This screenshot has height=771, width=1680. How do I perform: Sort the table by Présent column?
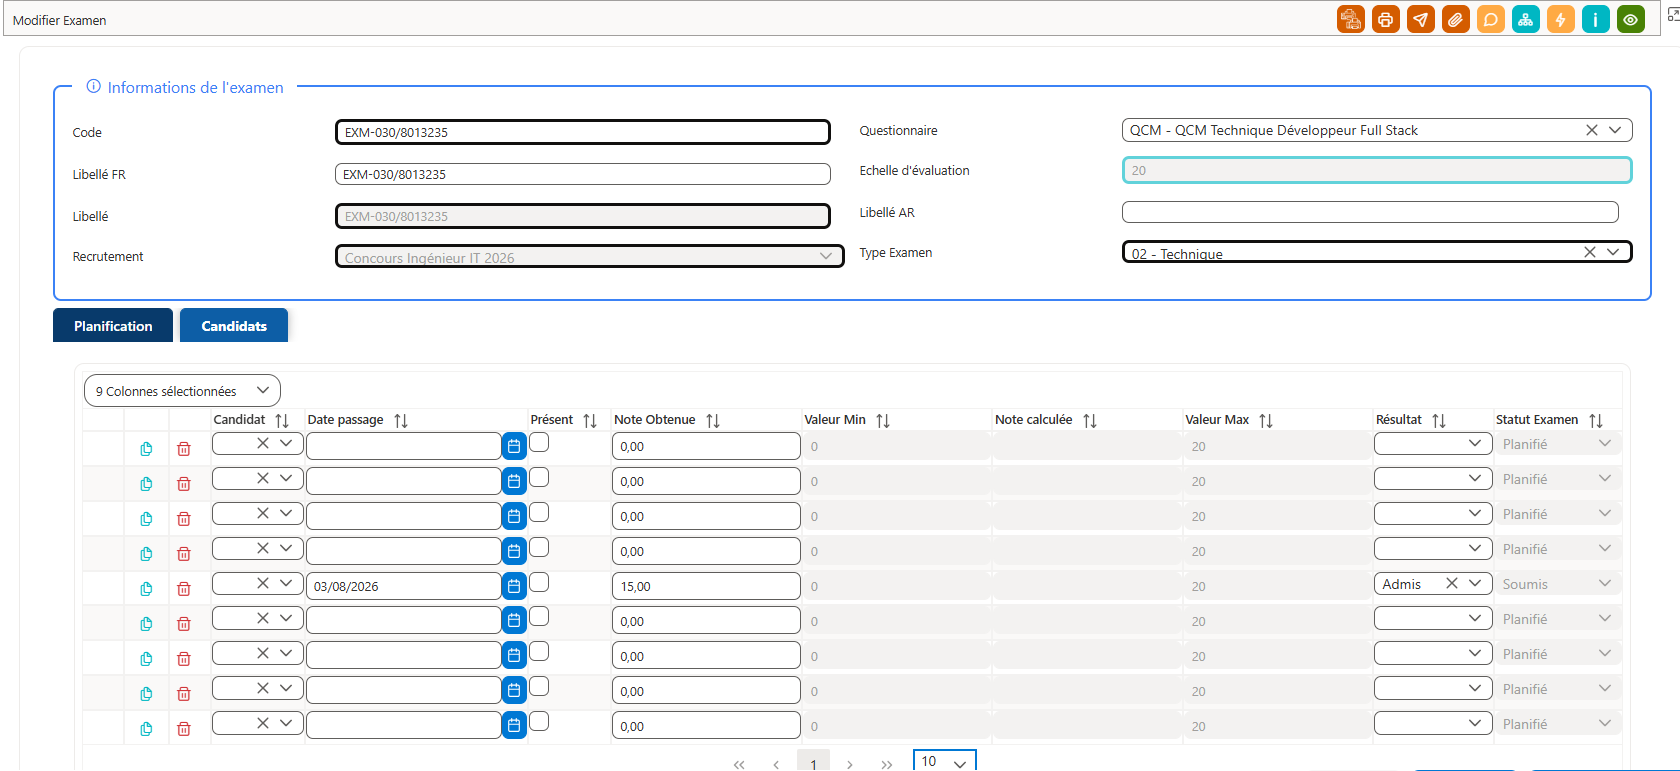point(590,421)
